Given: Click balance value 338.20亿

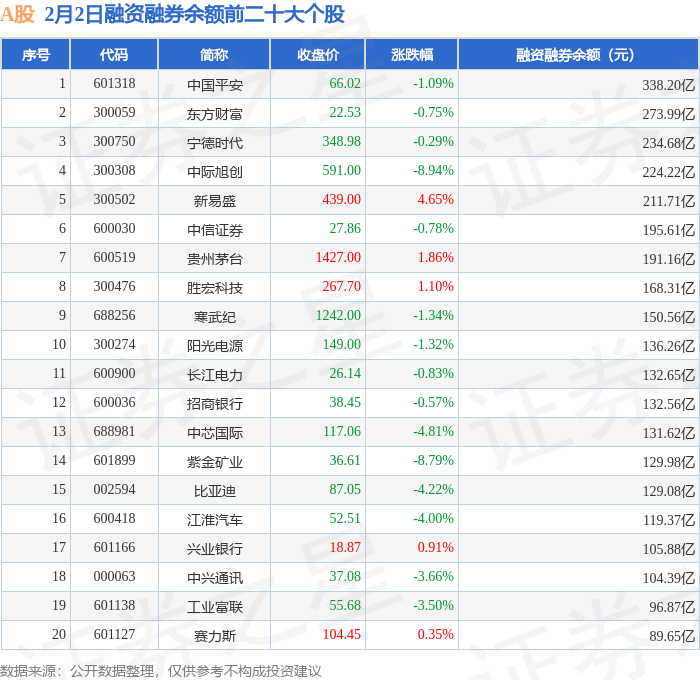Looking at the screenshot, I should tap(668, 85).
